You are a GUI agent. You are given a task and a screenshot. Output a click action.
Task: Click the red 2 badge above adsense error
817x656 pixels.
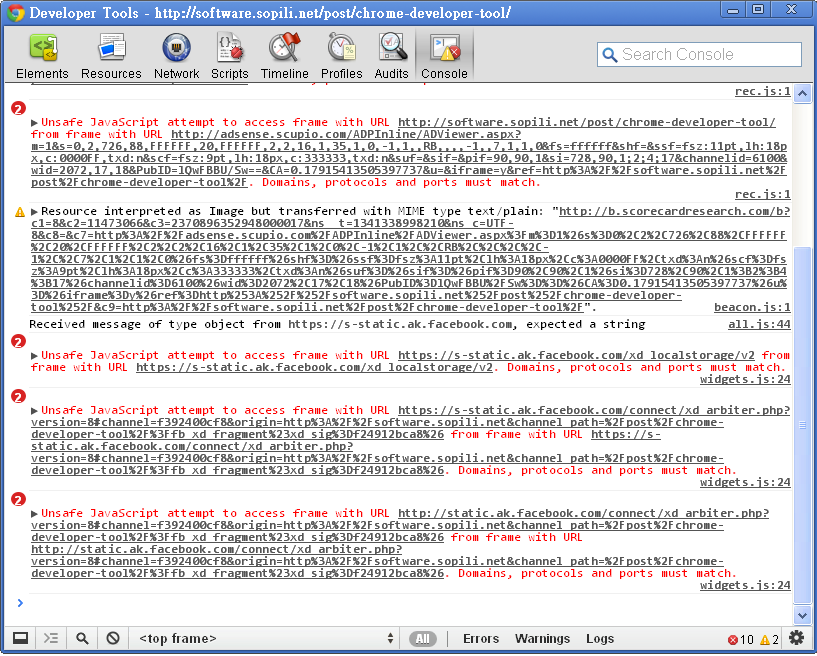pyautogui.click(x=18, y=108)
